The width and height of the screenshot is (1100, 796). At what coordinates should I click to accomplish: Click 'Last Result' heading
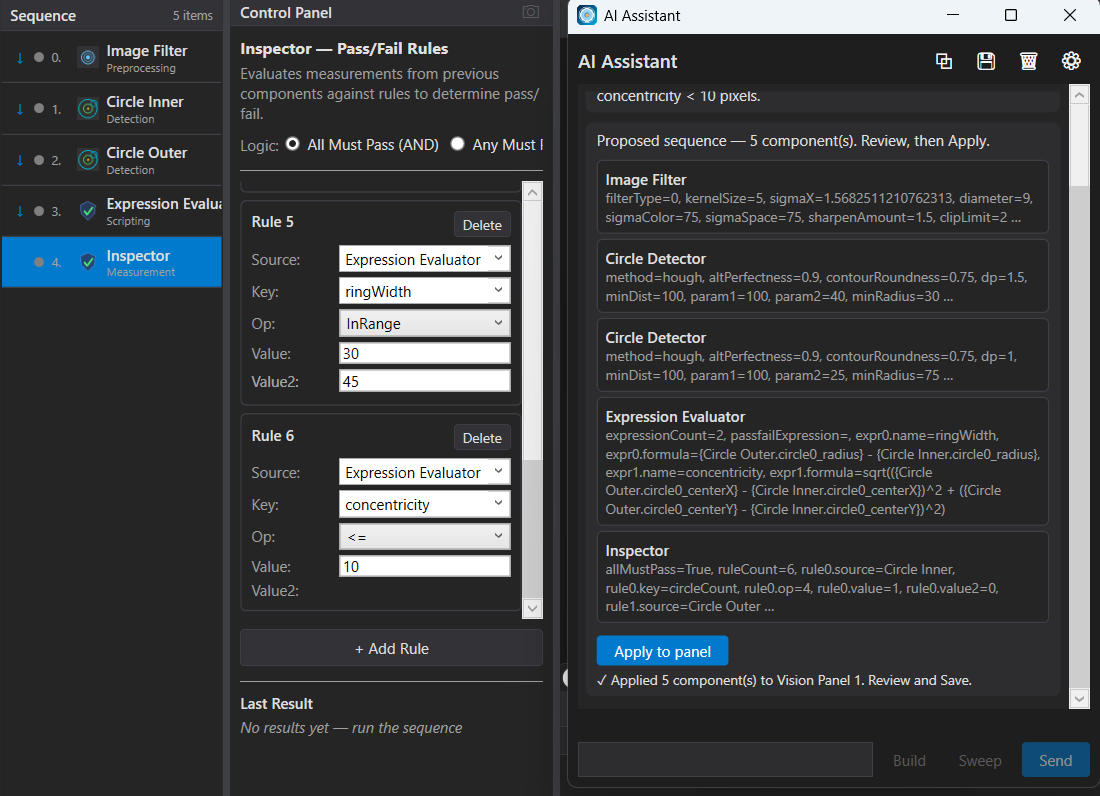(276, 703)
